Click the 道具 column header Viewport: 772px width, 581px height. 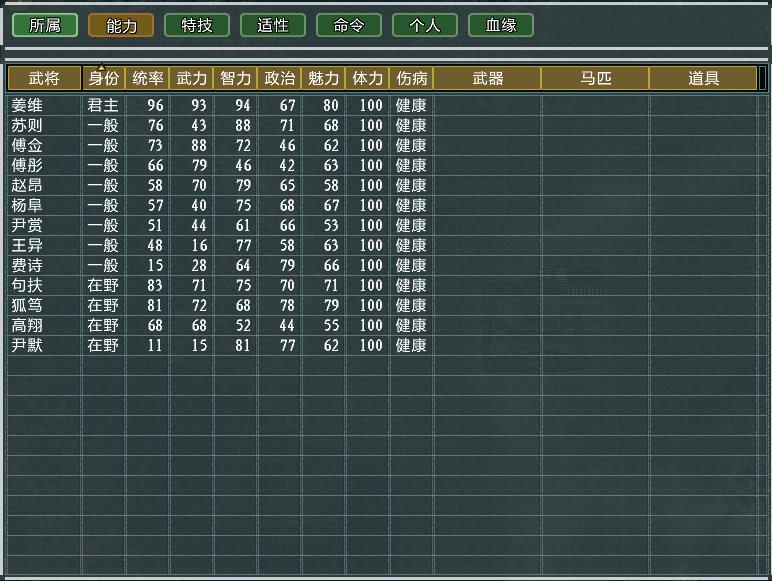tap(703, 78)
